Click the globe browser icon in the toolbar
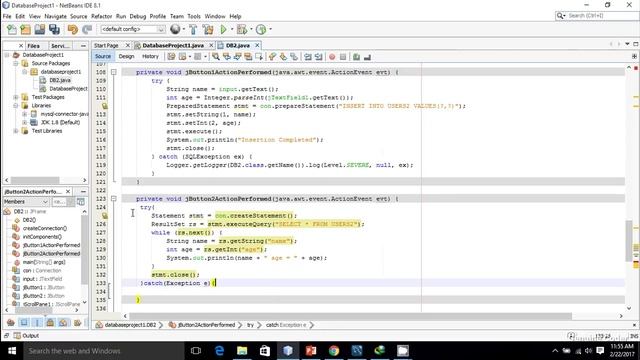 (x=175, y=29)
